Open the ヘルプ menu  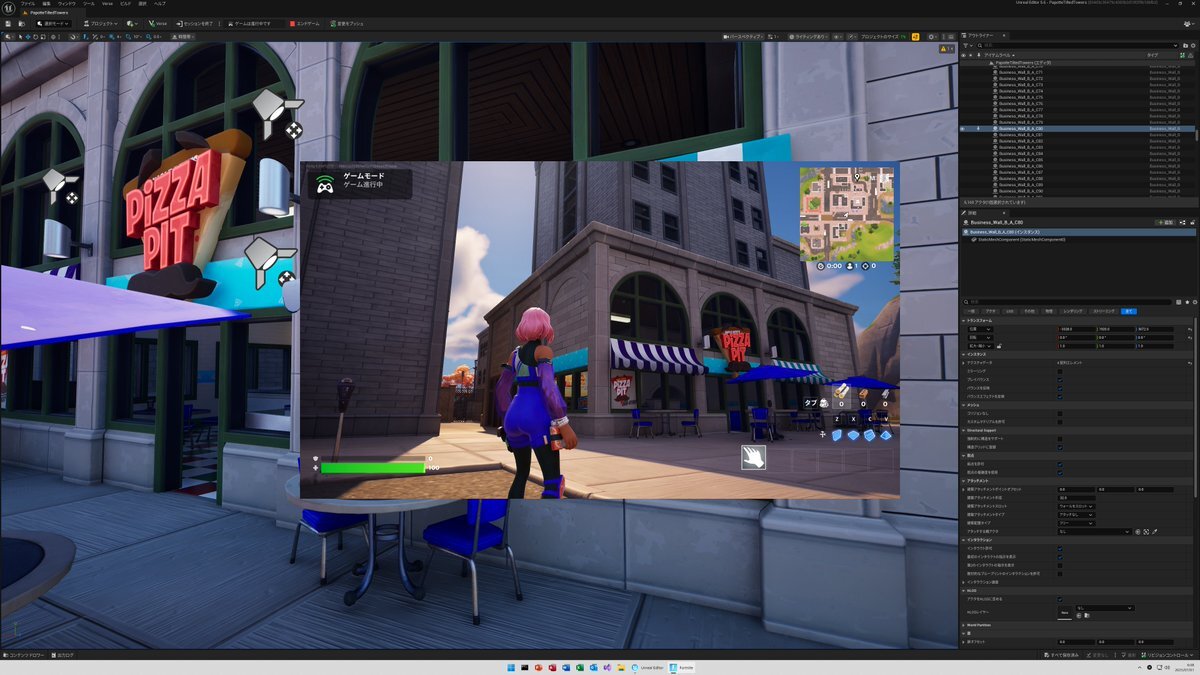(x=160, y=4)
